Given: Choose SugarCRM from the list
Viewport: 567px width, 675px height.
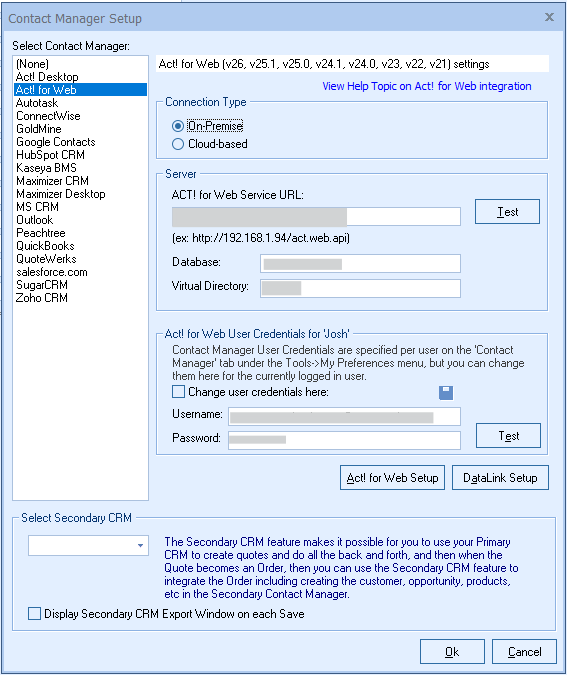Looking at the screenshot, I should point(81,285).
